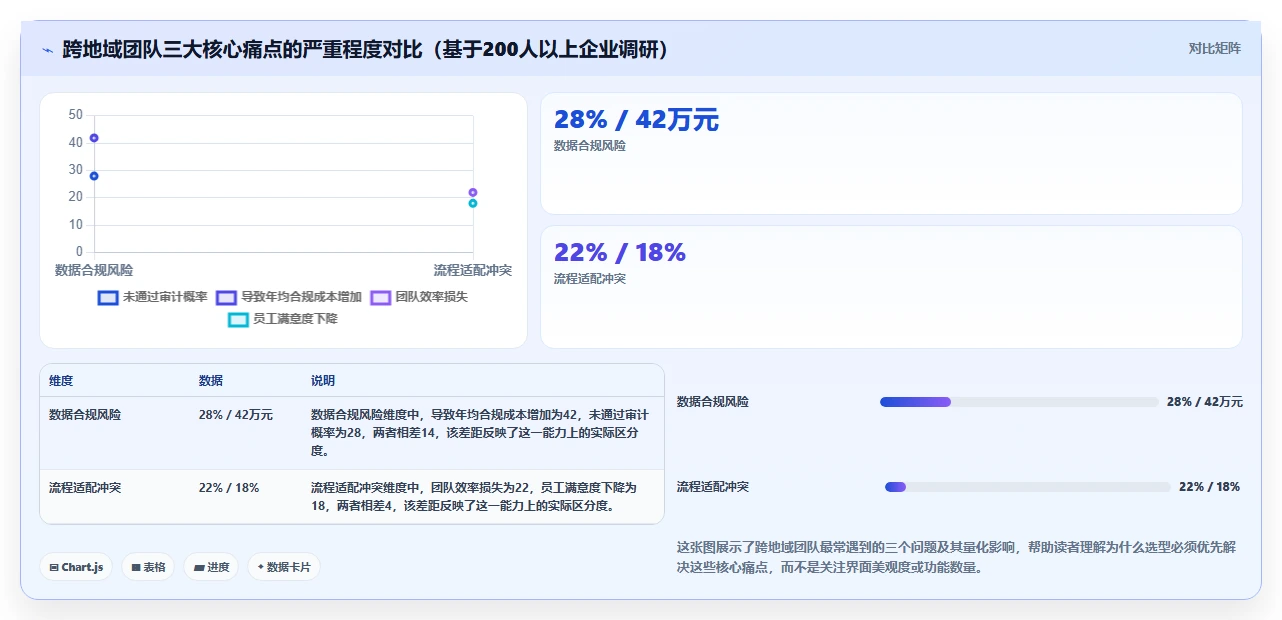Click the 数据卡片 tag
This screenshot has width=1282, height=620.
284,567
